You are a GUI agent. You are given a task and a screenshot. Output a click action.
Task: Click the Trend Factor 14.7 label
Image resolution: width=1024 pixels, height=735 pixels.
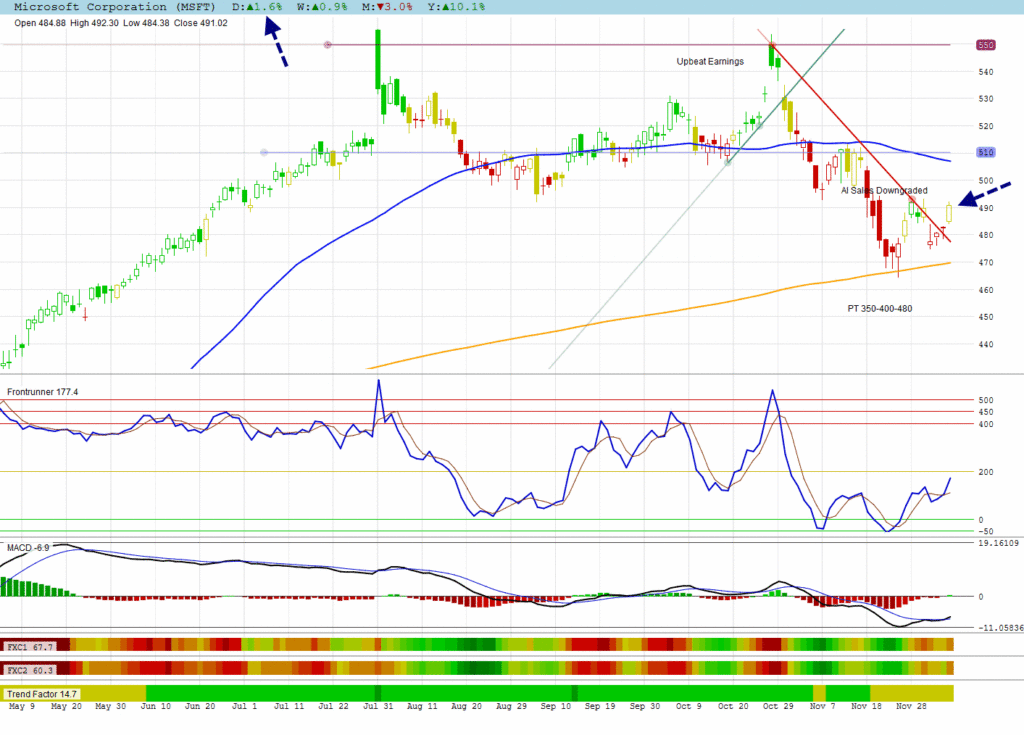point(43,693)
